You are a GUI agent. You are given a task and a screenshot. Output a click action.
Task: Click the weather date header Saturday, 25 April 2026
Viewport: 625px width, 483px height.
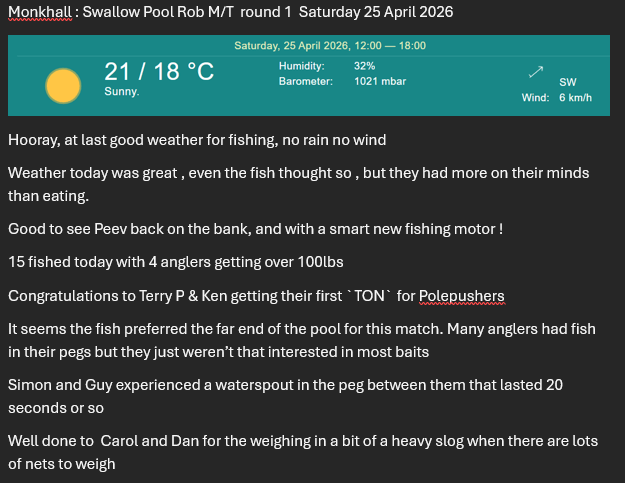tap(329, 46)
